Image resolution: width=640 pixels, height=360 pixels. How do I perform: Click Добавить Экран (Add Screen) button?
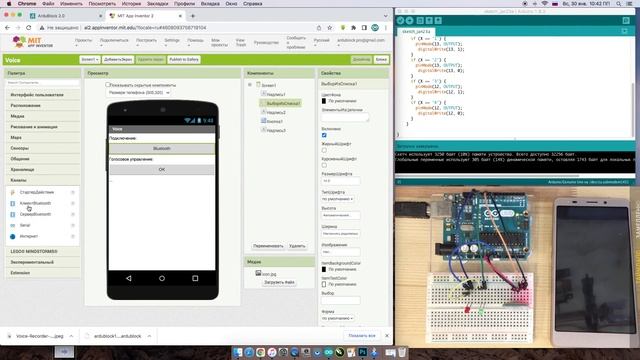118,60
